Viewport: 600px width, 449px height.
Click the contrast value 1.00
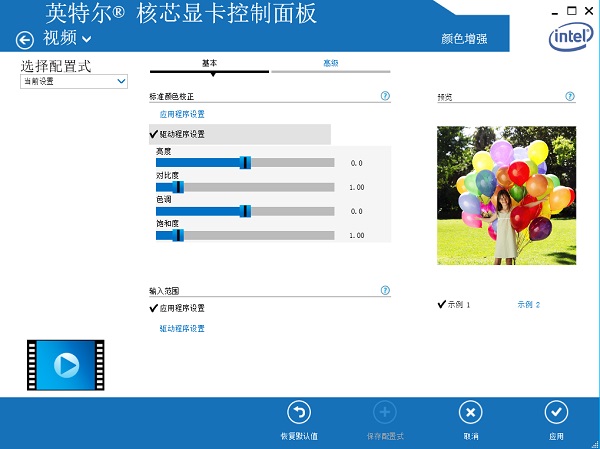point(357,187)
